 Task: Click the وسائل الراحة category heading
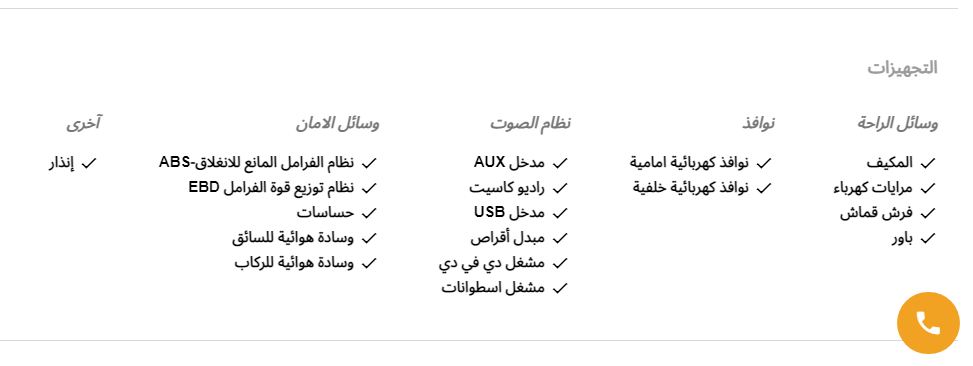898,123
